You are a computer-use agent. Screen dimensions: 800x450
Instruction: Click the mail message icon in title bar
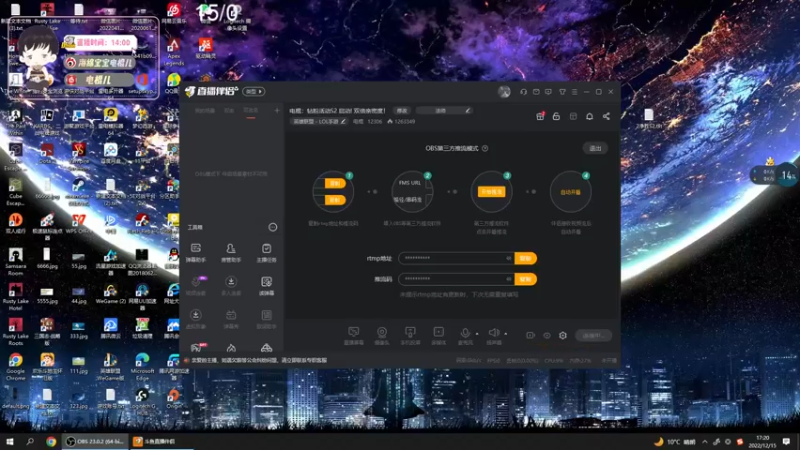click(x=536, y=92)
